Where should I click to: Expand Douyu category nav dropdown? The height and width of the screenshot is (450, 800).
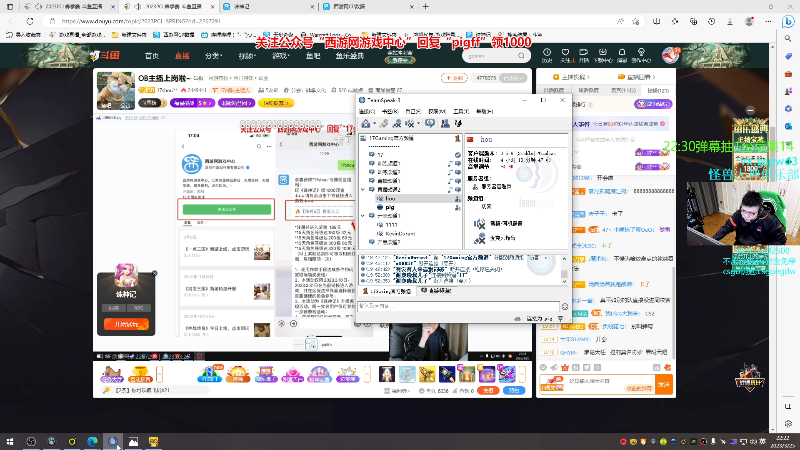(213, 56)
